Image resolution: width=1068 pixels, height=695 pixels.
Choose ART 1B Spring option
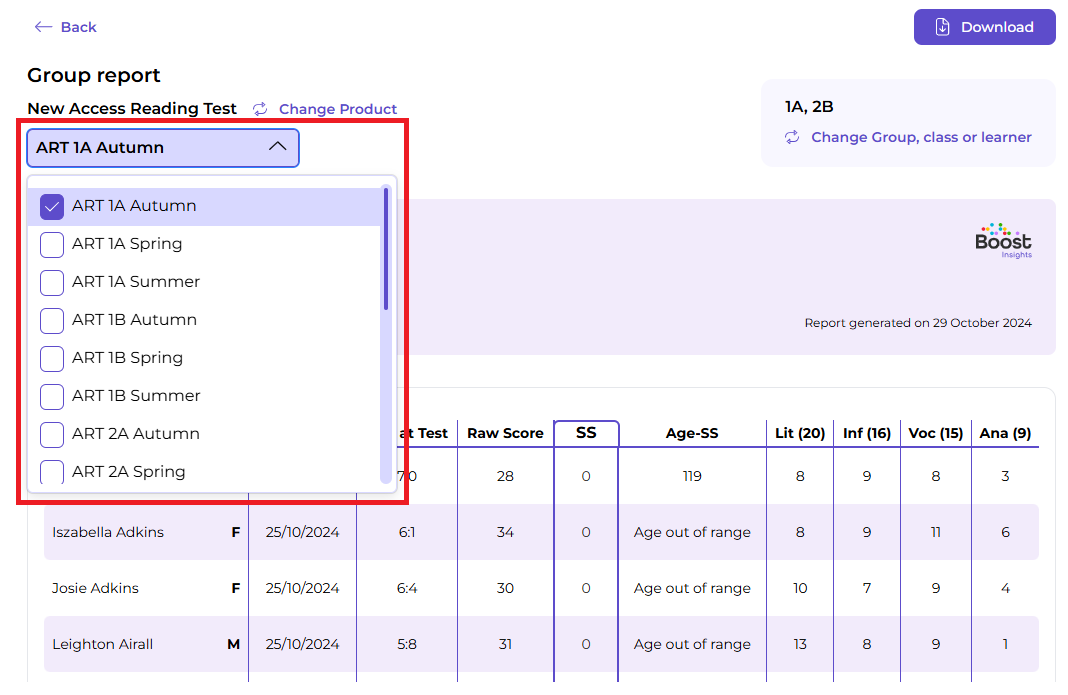click(127, 358)
